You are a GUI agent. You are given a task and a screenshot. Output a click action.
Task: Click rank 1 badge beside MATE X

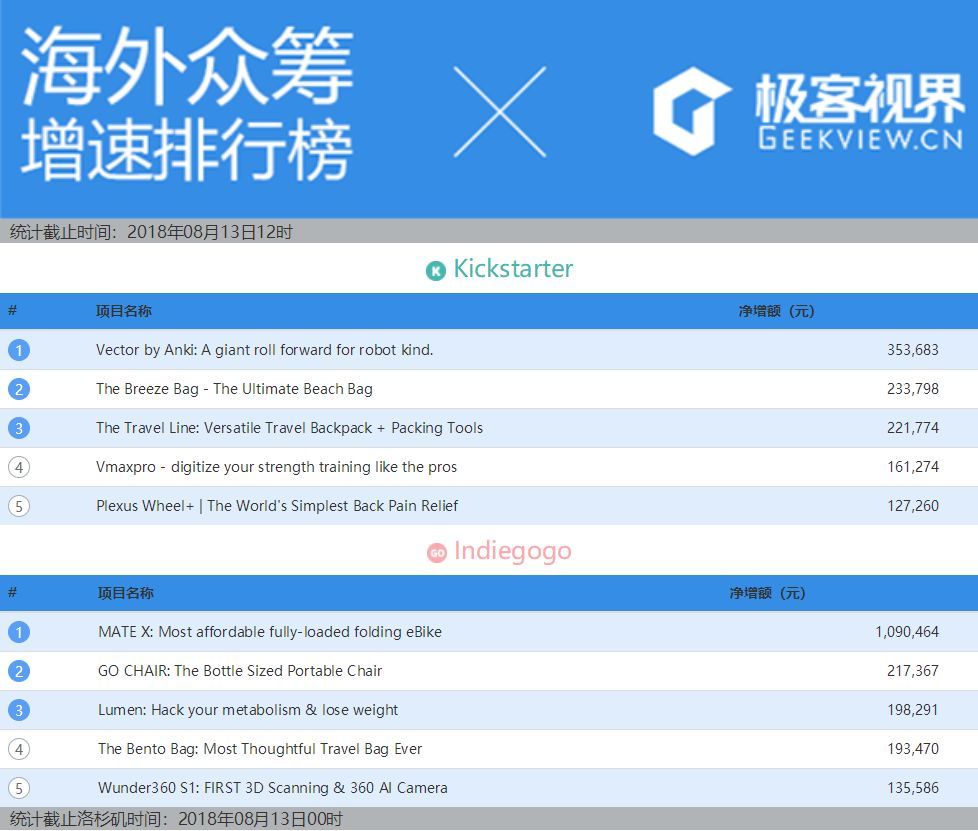click(x=19, y=632)
